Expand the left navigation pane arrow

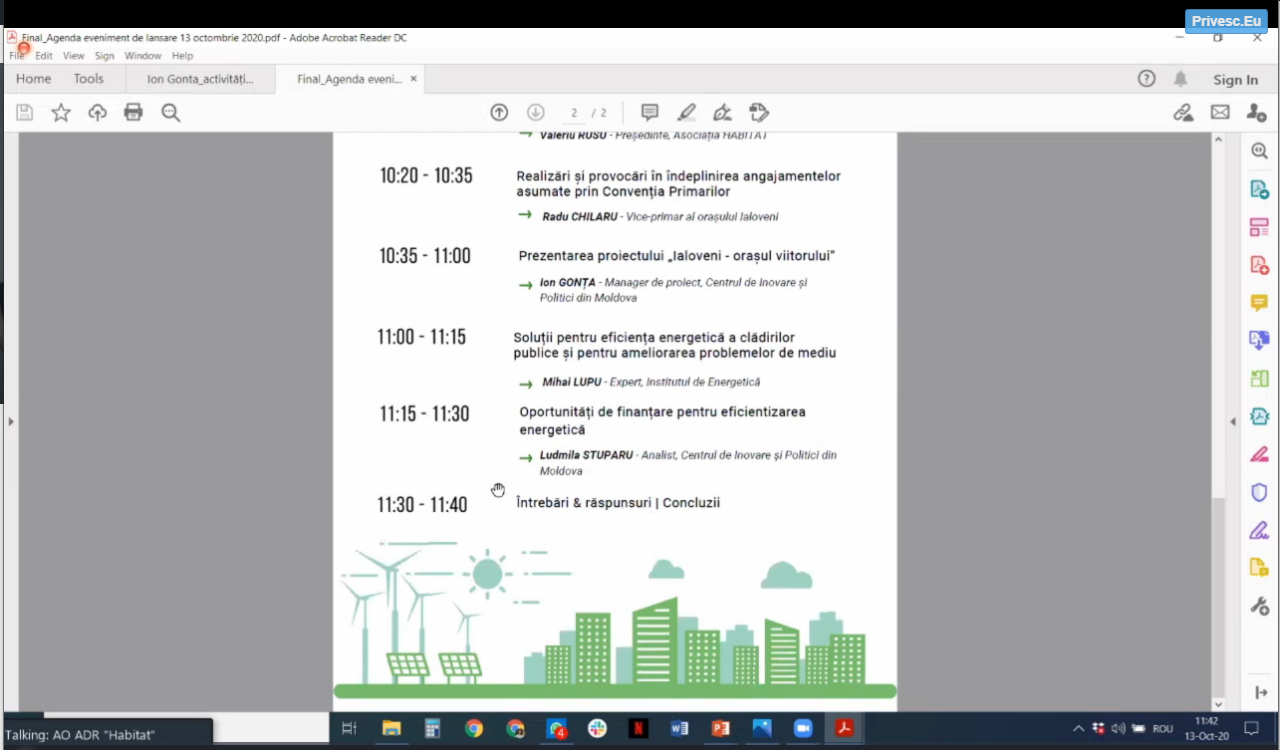[x=11, y=422]
